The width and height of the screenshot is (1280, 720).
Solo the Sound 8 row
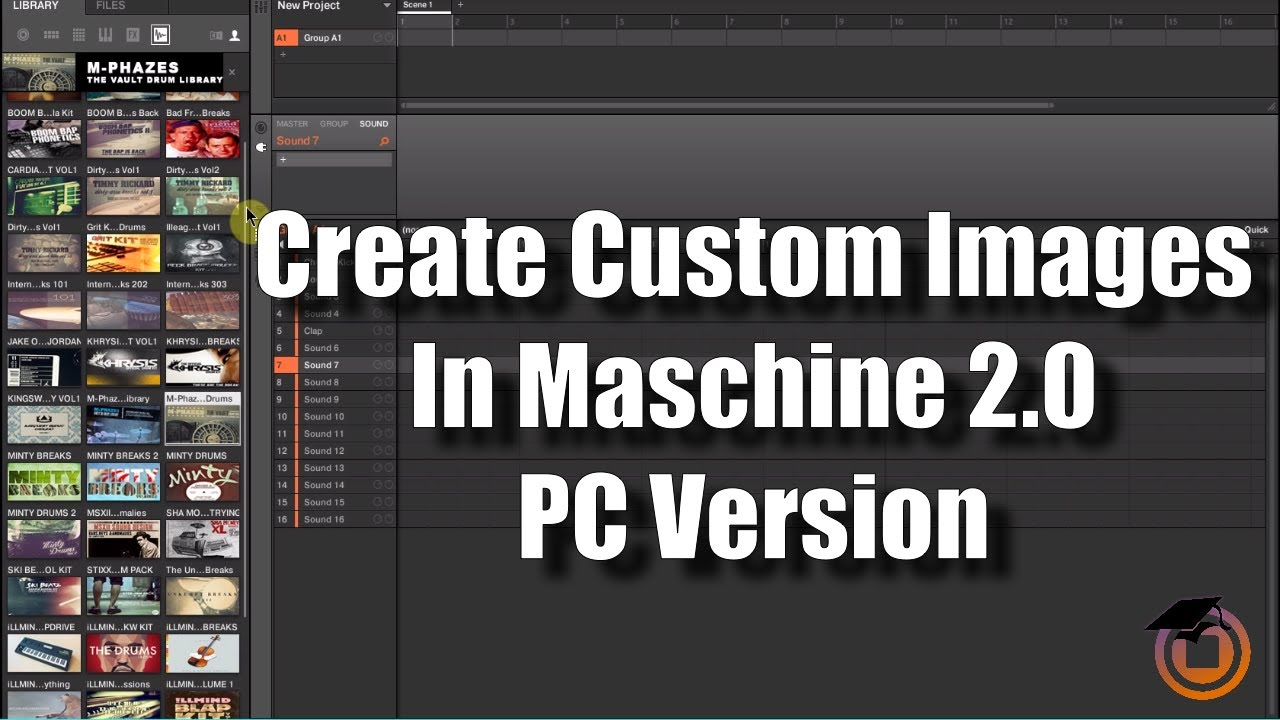[x=389, y=382]
